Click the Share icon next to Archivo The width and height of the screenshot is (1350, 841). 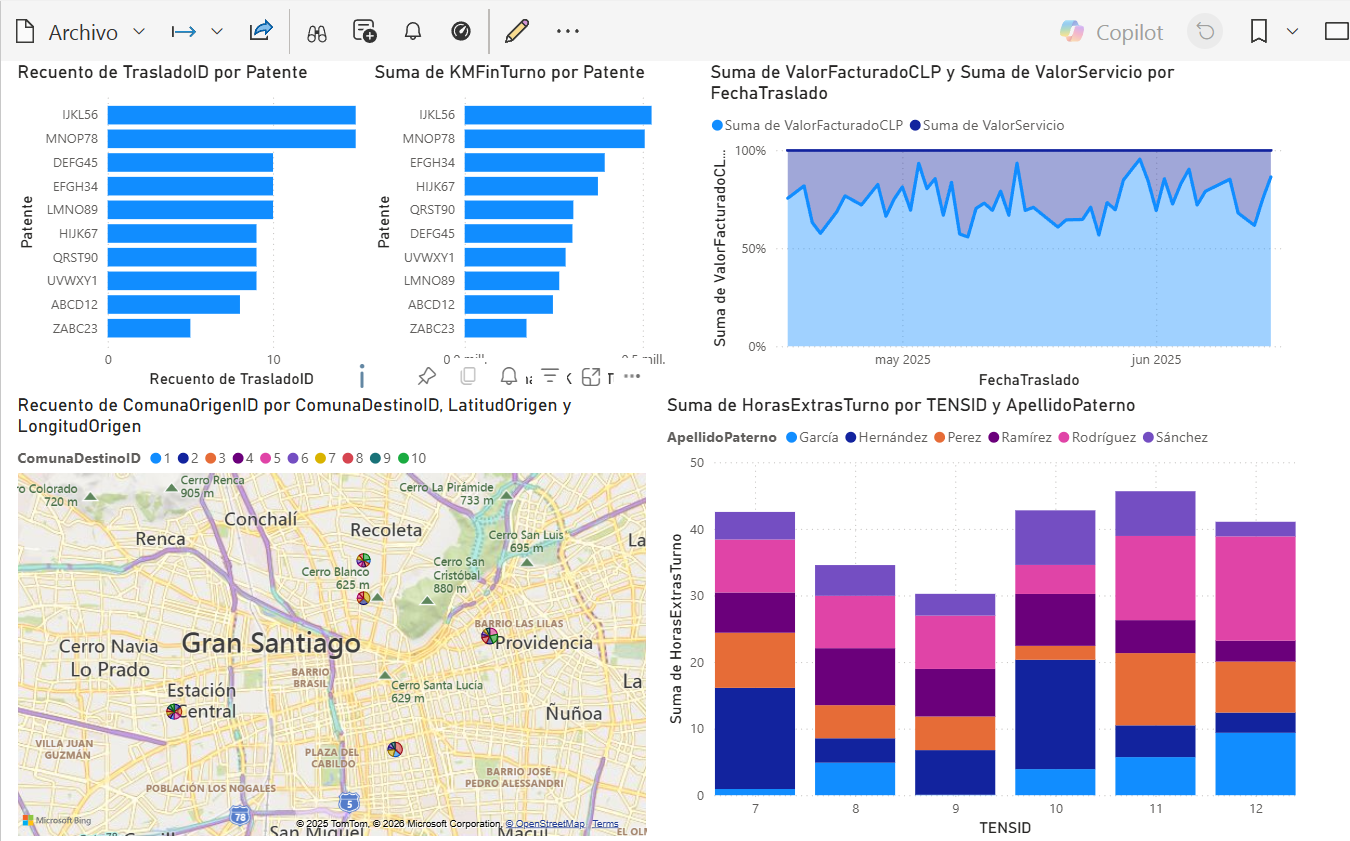coord(260,31)
